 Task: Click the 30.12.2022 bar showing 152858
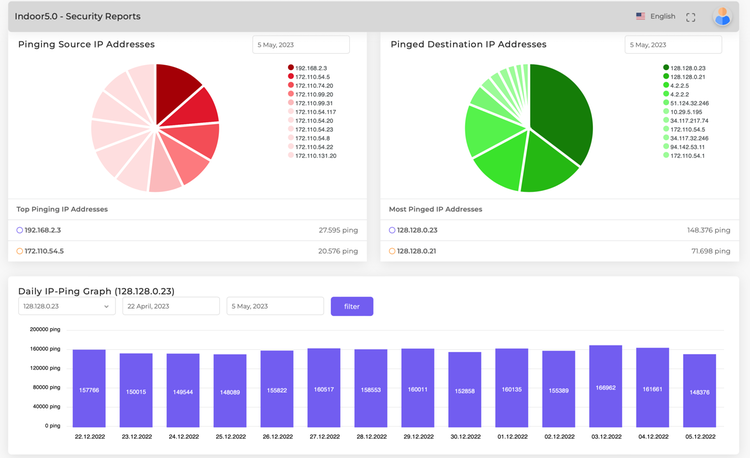[x=464, y=390]
